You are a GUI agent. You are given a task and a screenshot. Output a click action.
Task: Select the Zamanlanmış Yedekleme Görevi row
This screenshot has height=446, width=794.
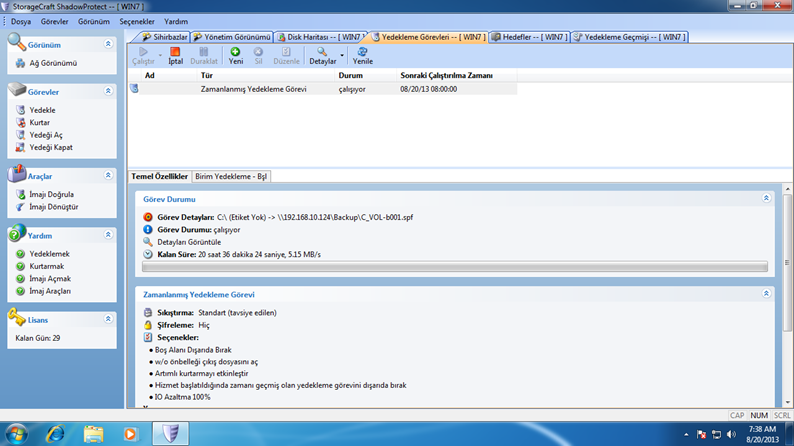(x=323, y=89)
